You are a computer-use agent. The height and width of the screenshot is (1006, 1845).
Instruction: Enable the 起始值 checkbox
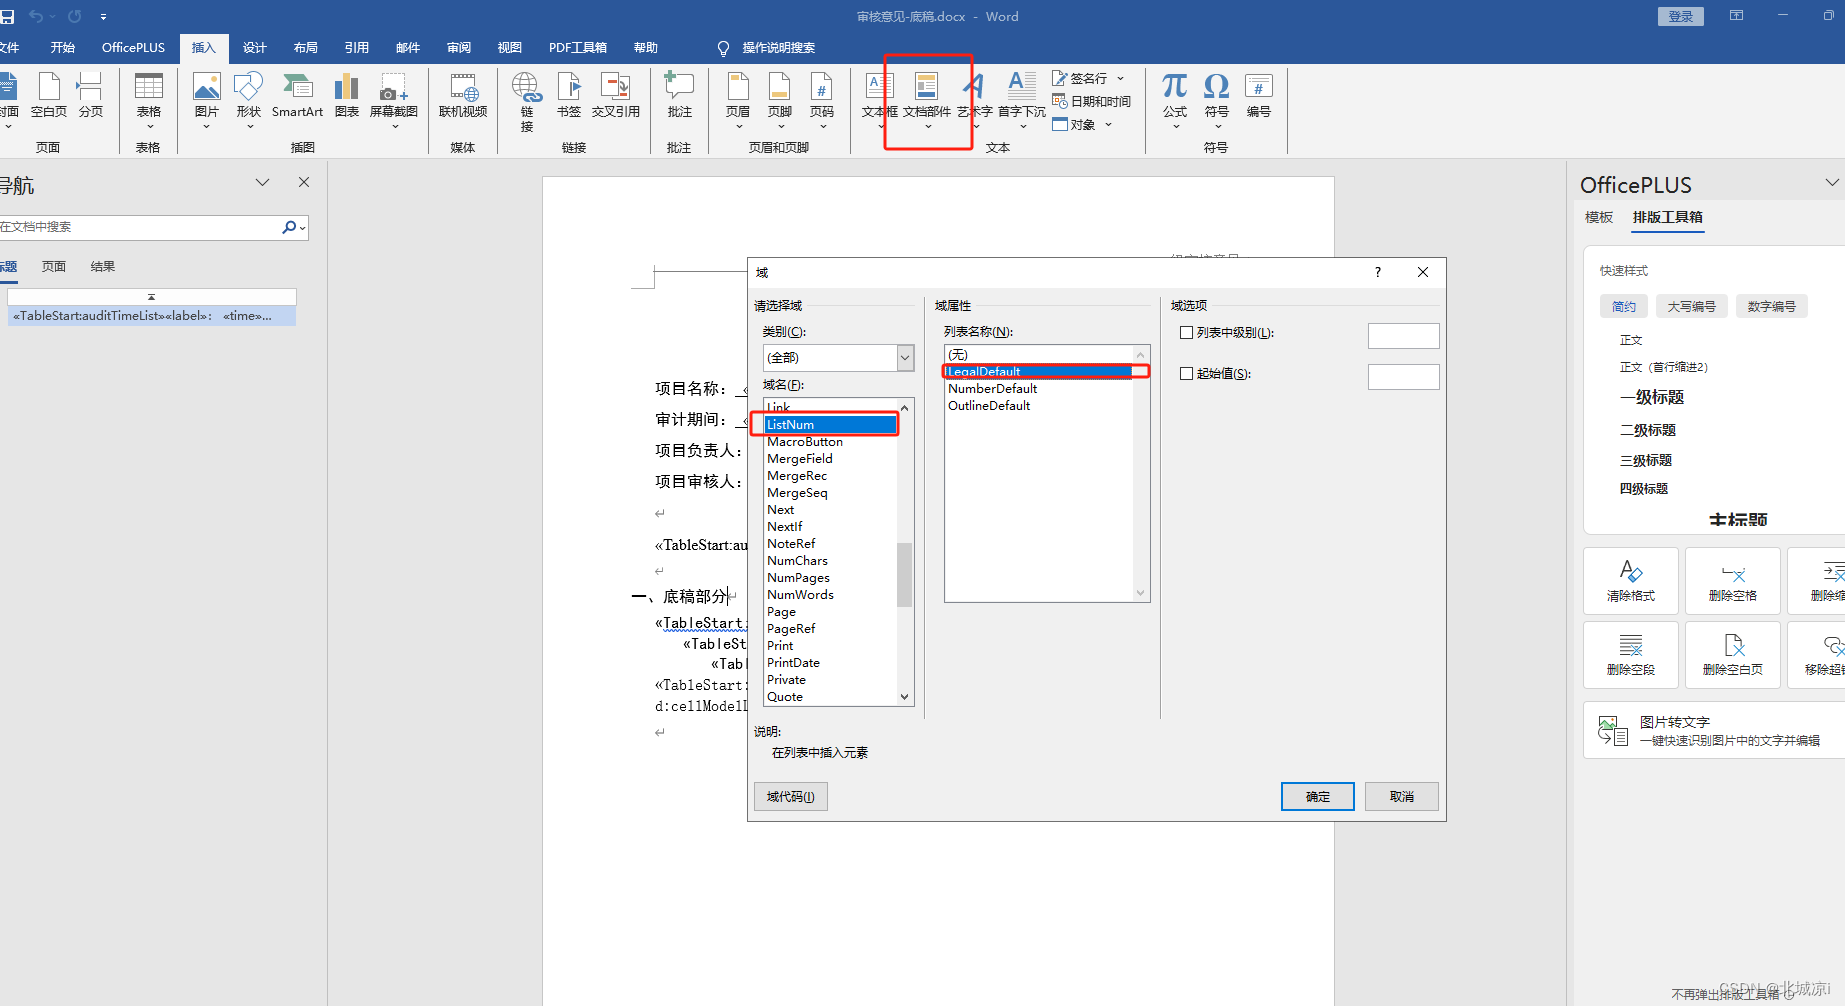click(x=1187, y=373)
